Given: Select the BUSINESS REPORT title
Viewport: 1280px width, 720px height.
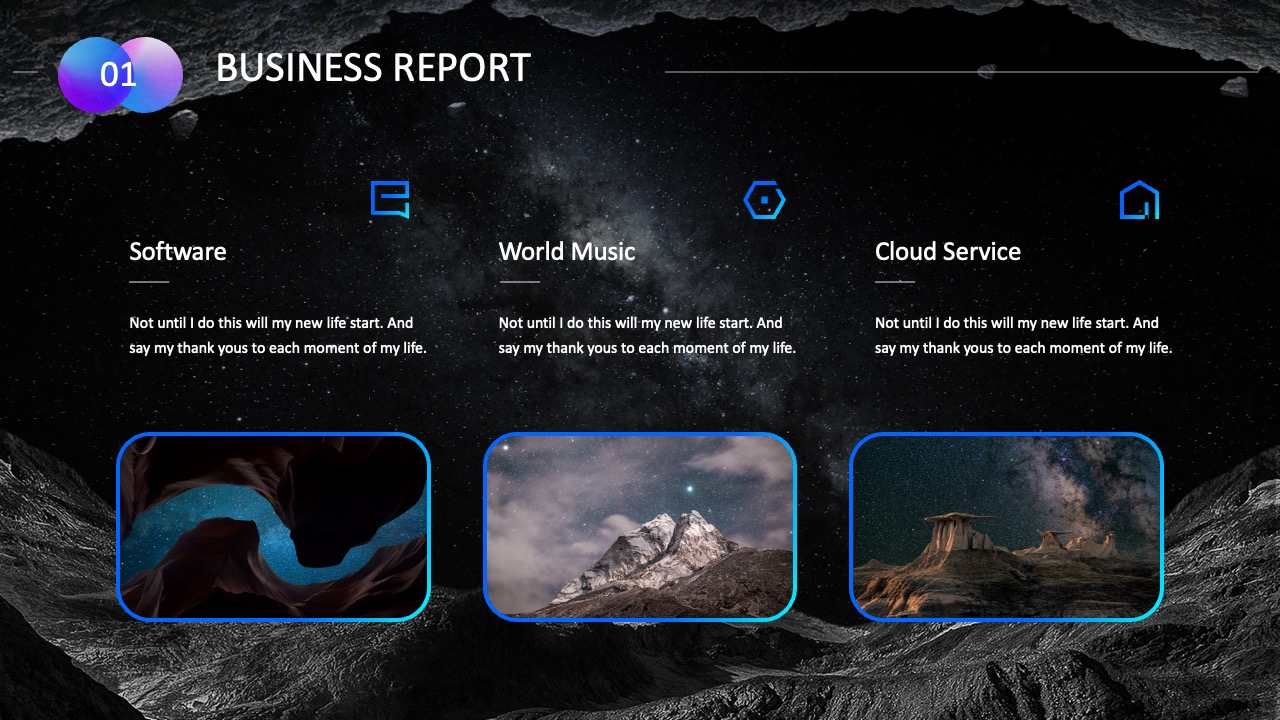Looking at the screenshot, I should (373, 68).
